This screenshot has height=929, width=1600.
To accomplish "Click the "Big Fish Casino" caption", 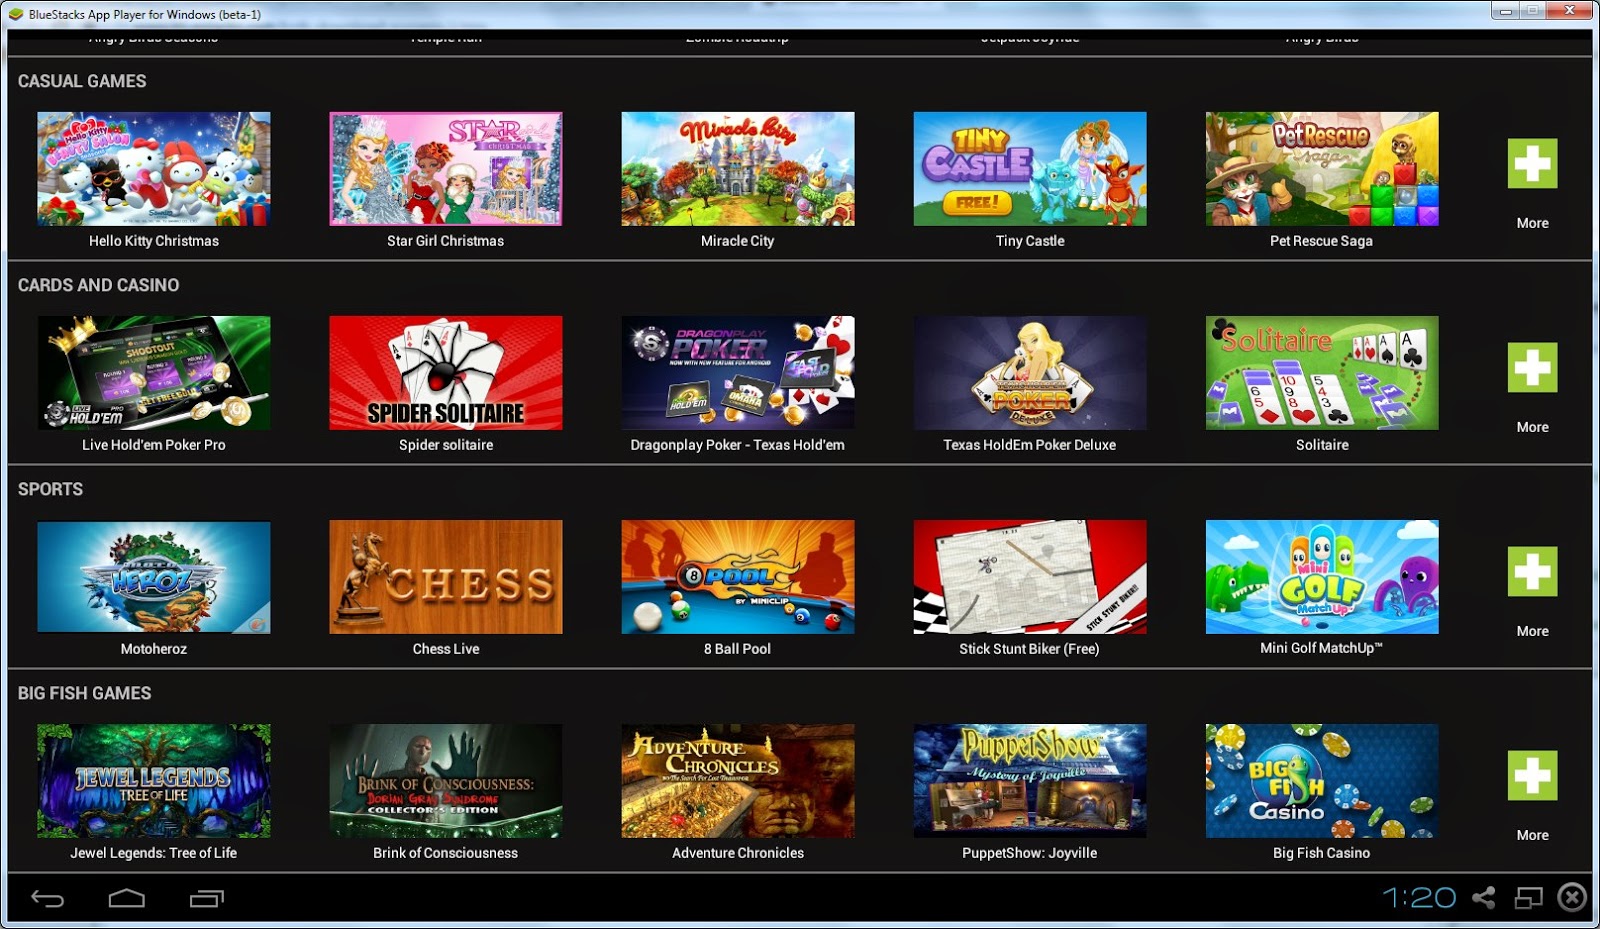I will click(x=1322, y=853).
